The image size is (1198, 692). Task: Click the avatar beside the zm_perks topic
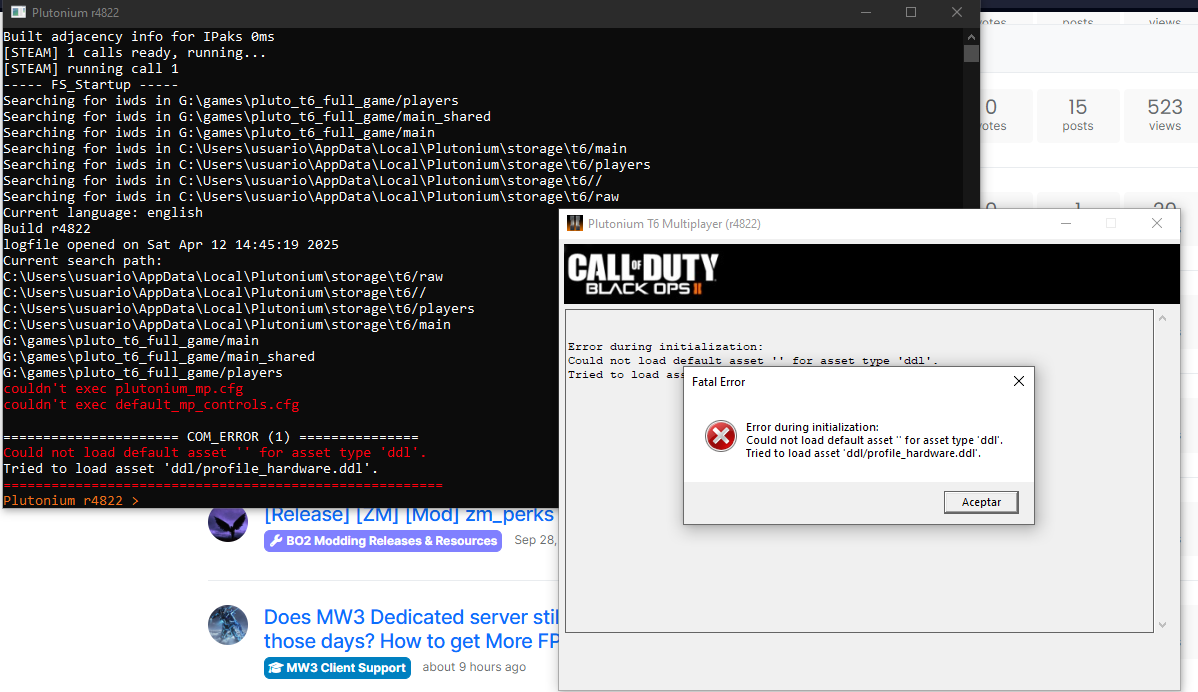(x=228, y=524)
